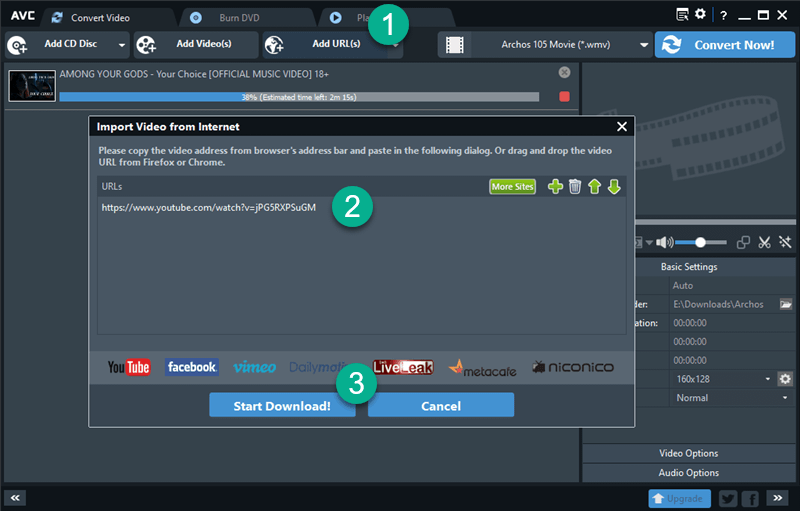Select the youtube.com URL entry
This screenshot has height=511, width=800.
click(x=209, y=208)
